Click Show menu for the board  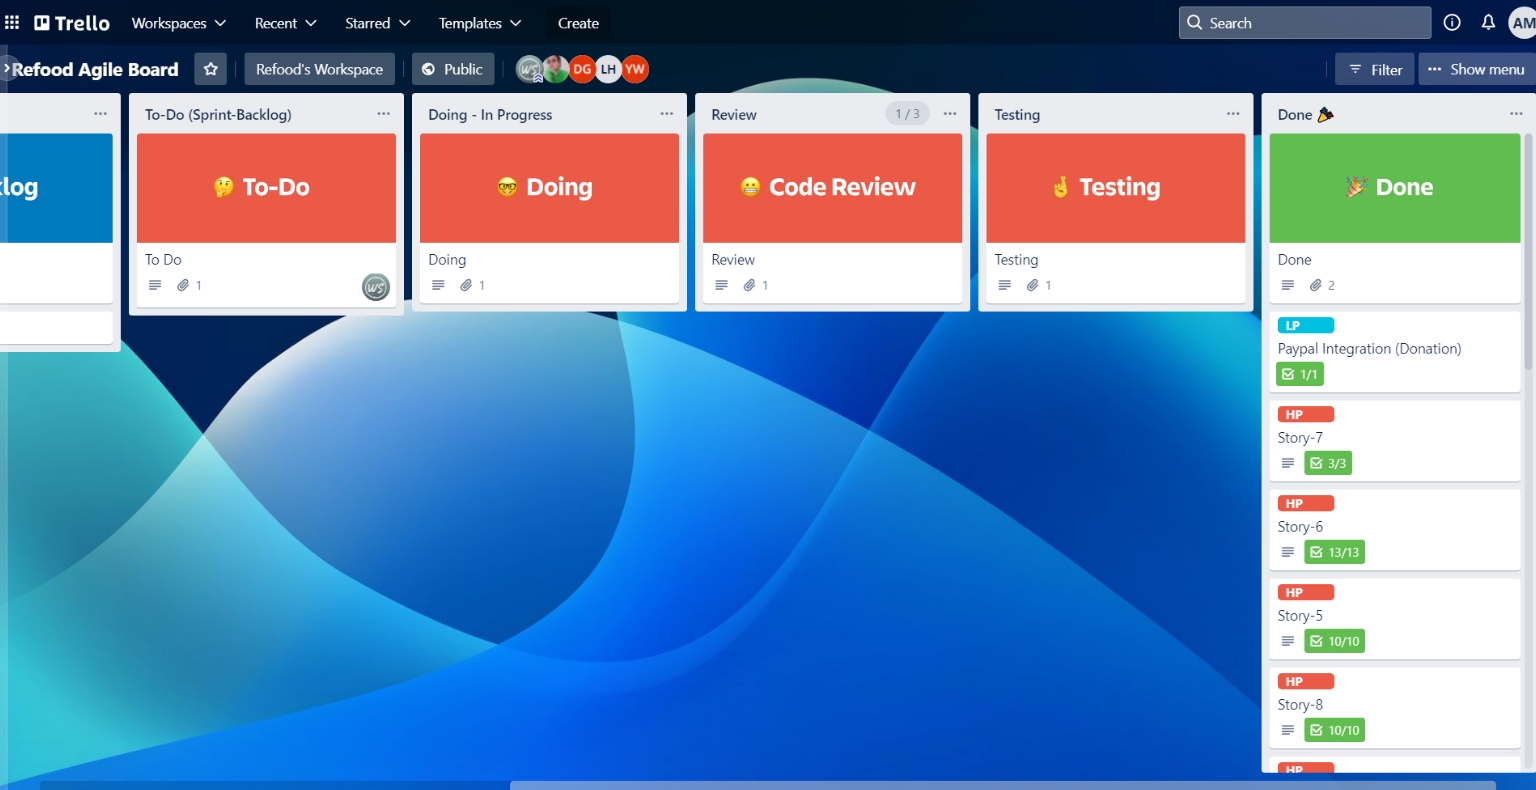coord(1476,69)
